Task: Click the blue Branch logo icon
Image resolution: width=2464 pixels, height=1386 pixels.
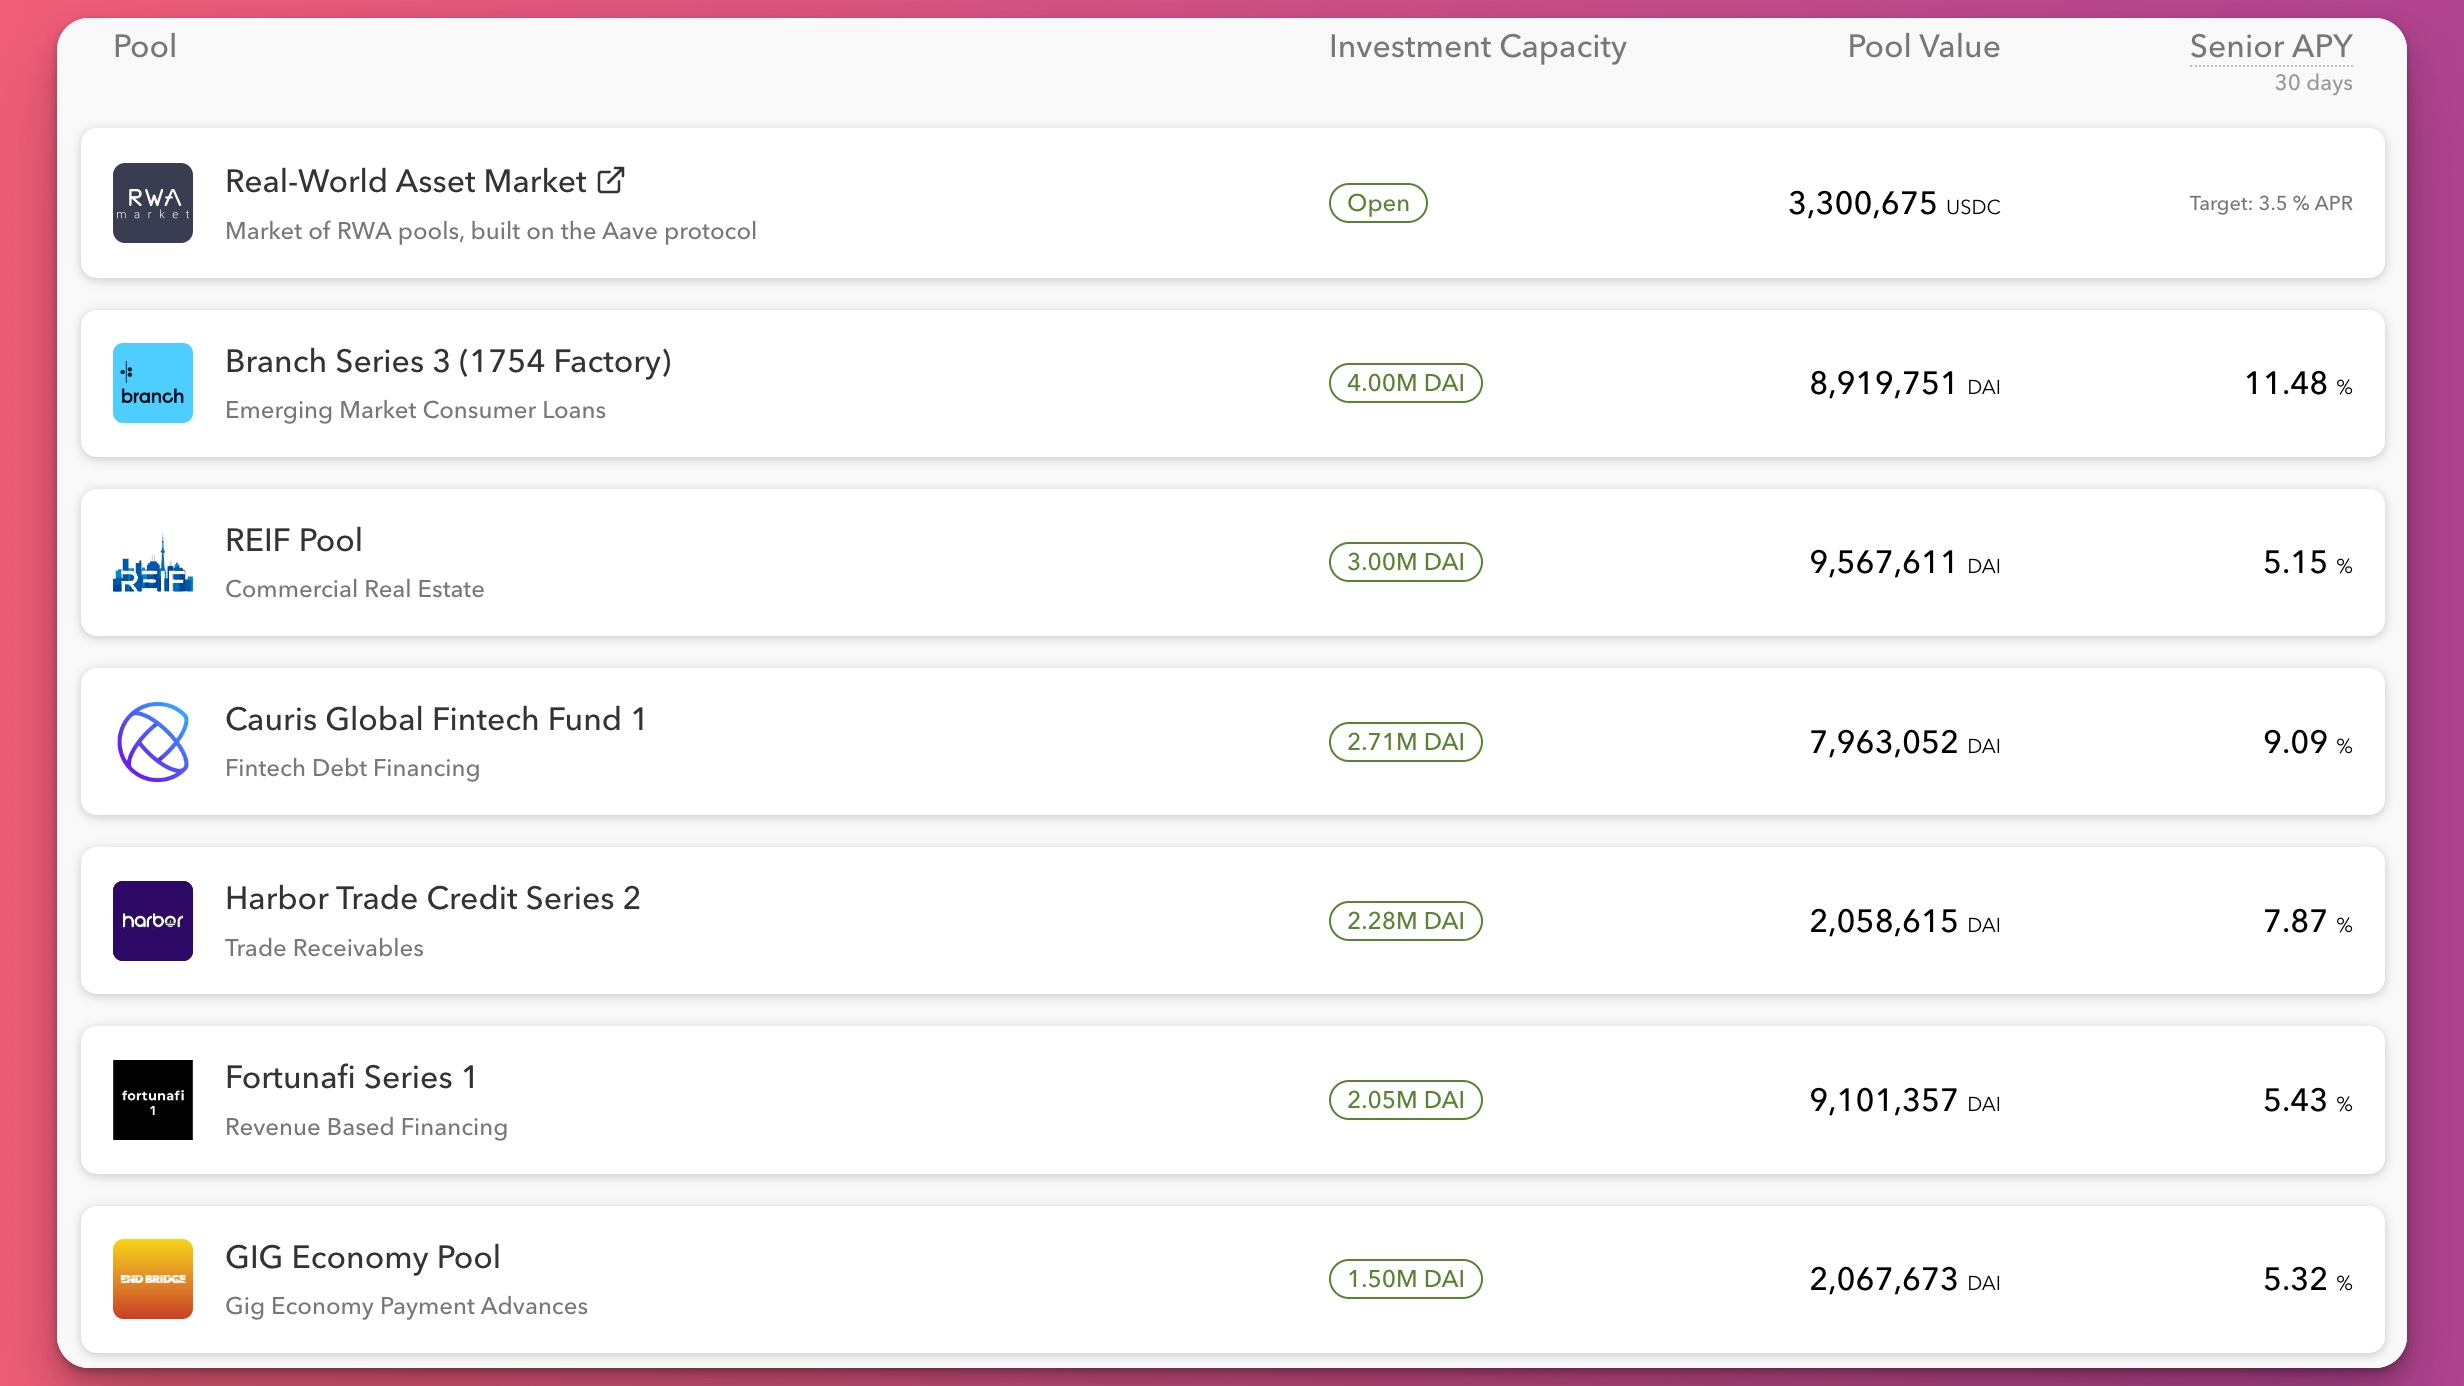Action: 152,383
